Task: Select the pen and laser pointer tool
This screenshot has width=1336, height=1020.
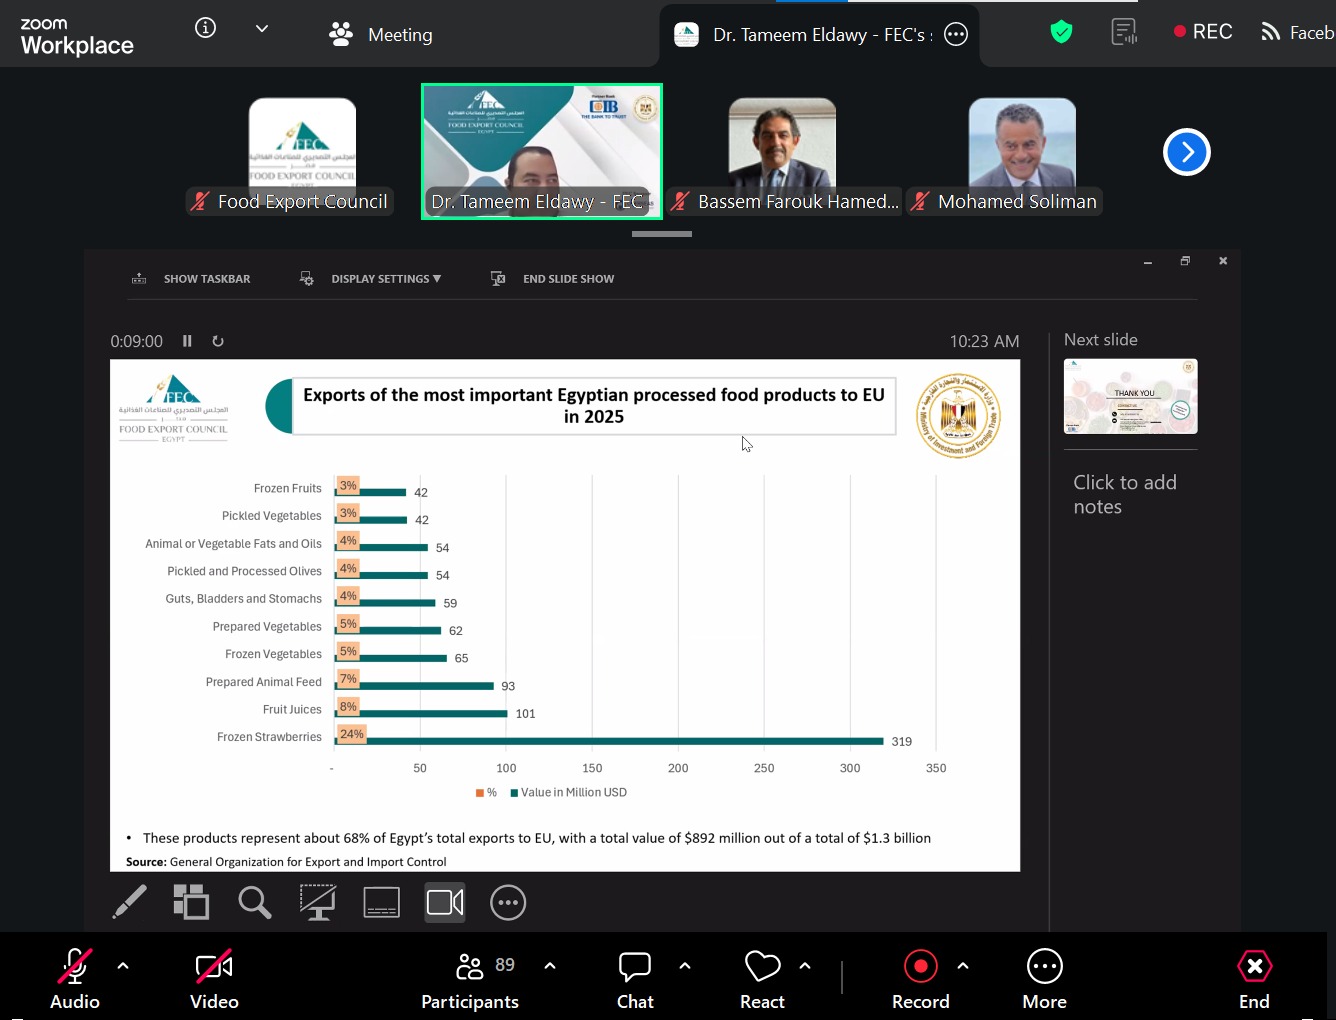Action: pyautogui.click(x=130, y=902)
